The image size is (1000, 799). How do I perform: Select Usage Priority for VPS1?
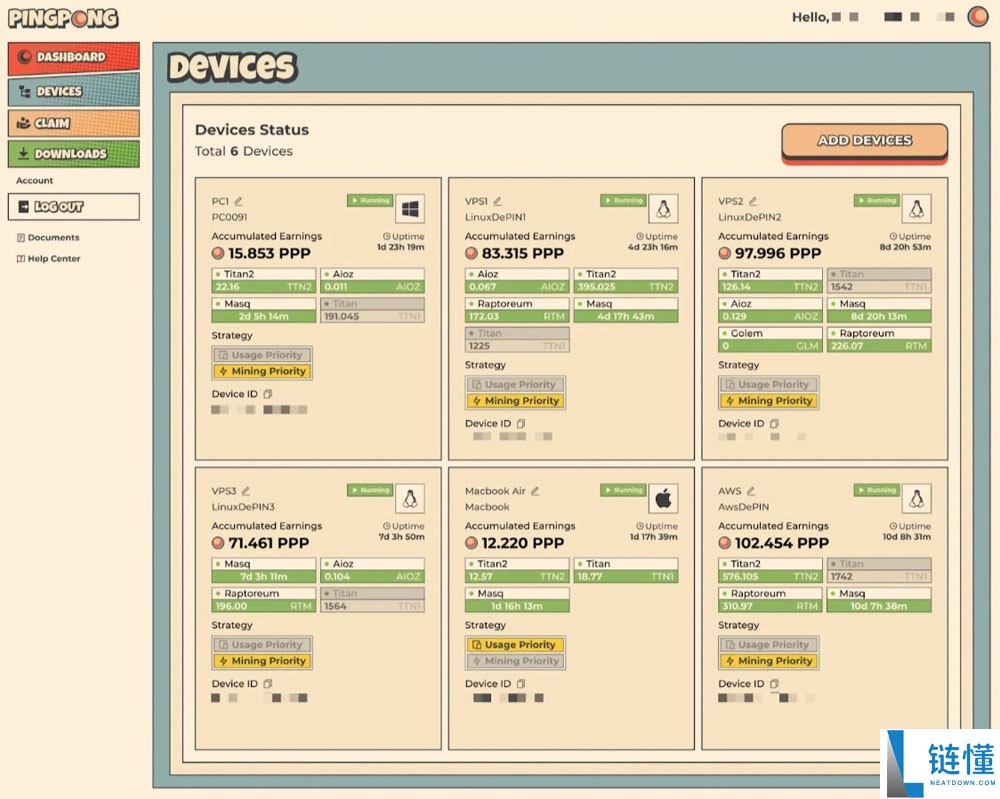[515, 385]
